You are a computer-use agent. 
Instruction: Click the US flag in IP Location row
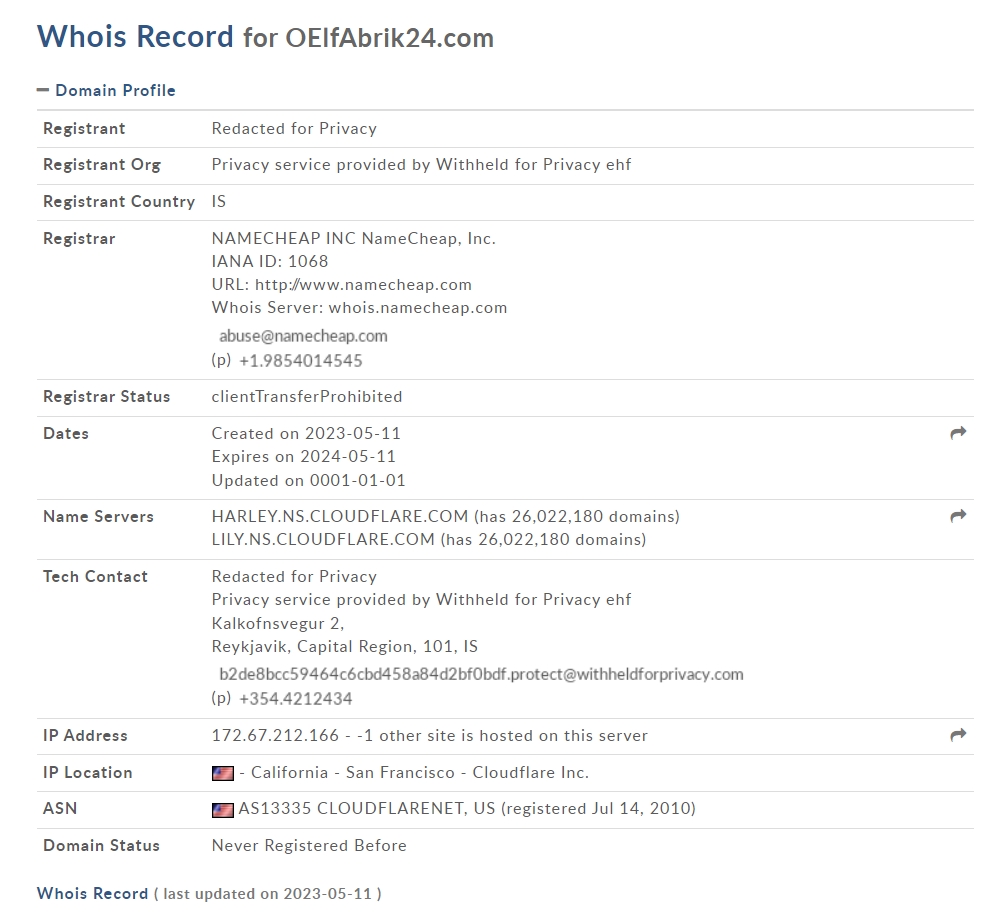pos(223,774)
